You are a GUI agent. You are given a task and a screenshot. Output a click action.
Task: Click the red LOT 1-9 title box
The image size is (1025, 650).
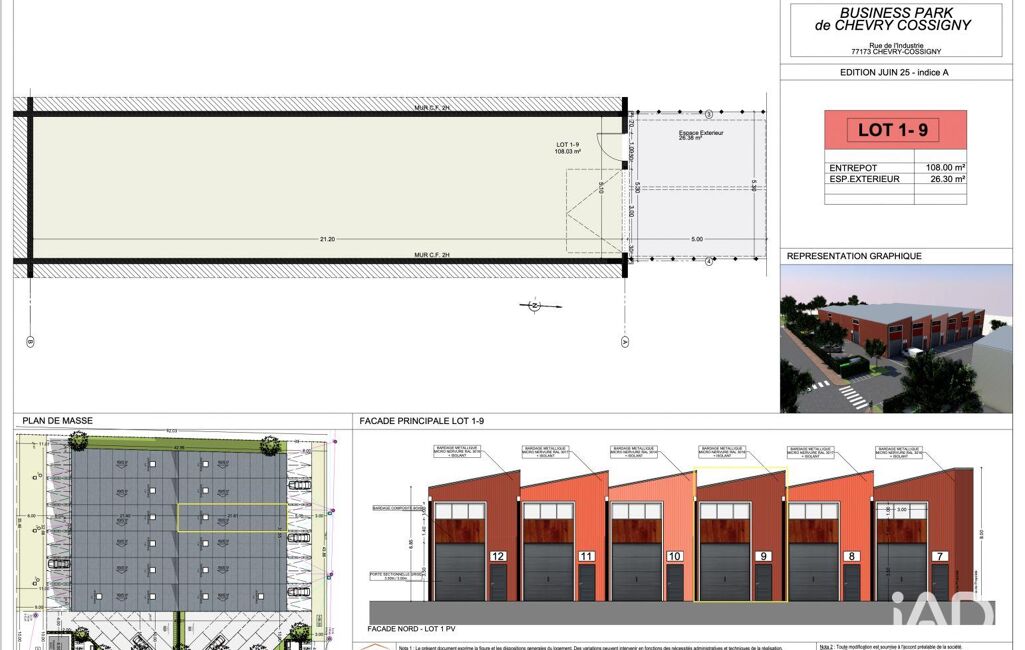click(895, 129)
